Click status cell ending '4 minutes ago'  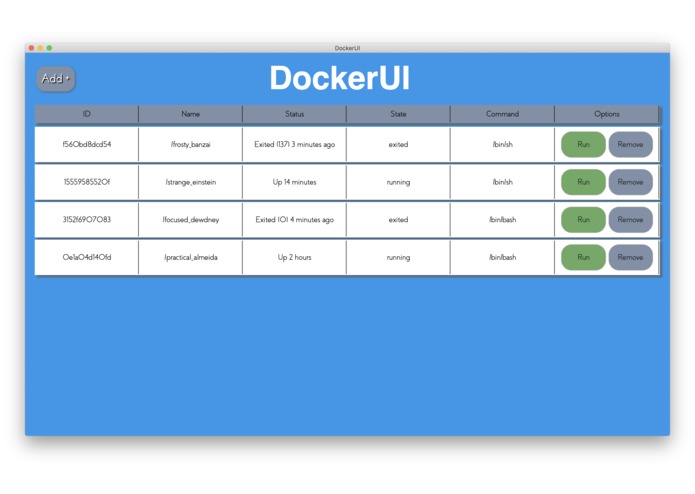294,220
